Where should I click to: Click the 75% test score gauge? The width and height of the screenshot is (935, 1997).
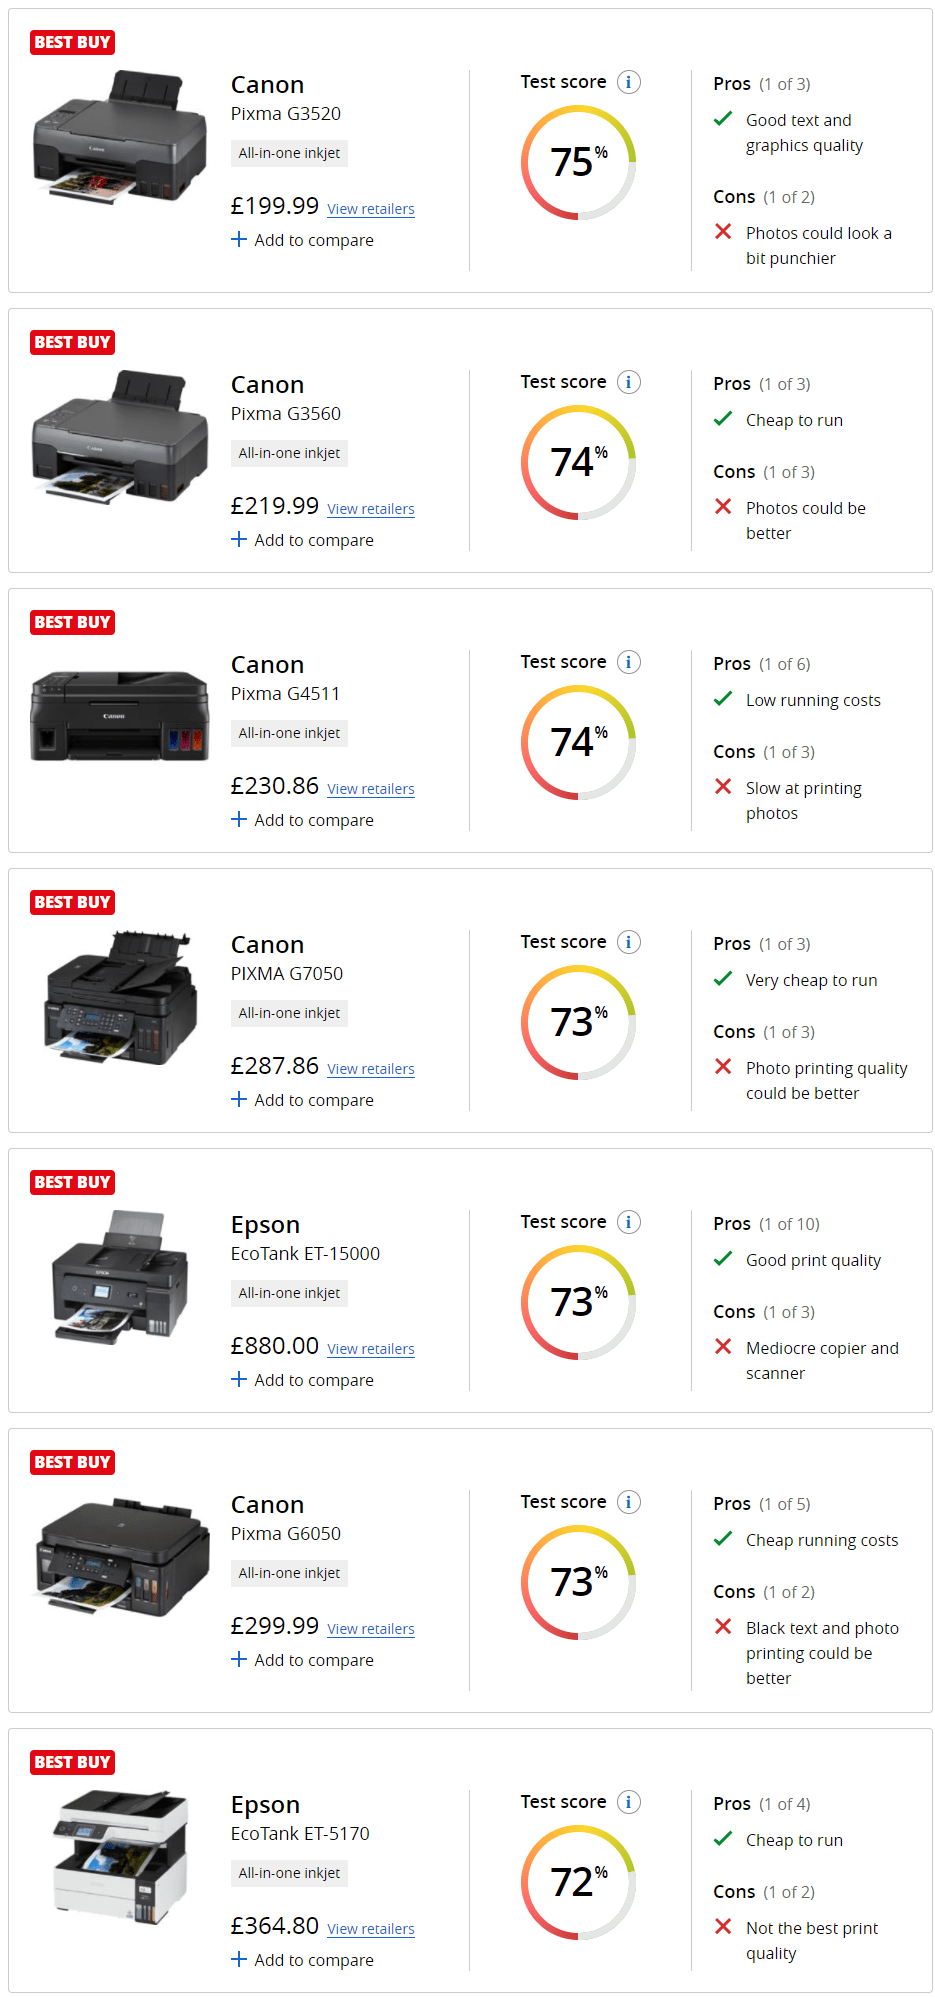point(578,162)
